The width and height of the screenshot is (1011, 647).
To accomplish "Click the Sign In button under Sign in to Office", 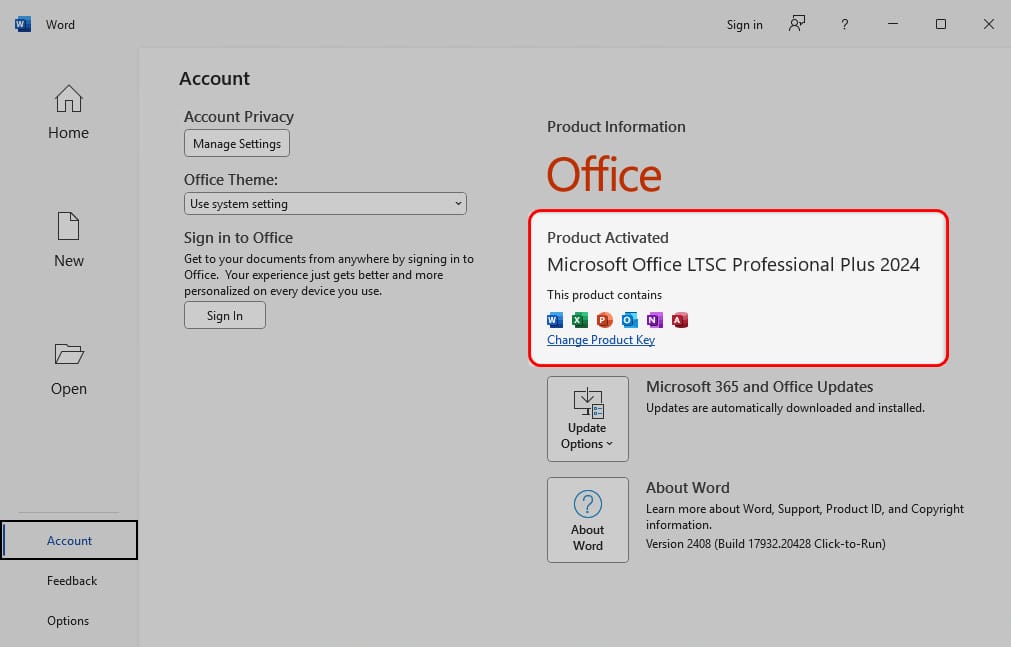I will tap(224, 315).
